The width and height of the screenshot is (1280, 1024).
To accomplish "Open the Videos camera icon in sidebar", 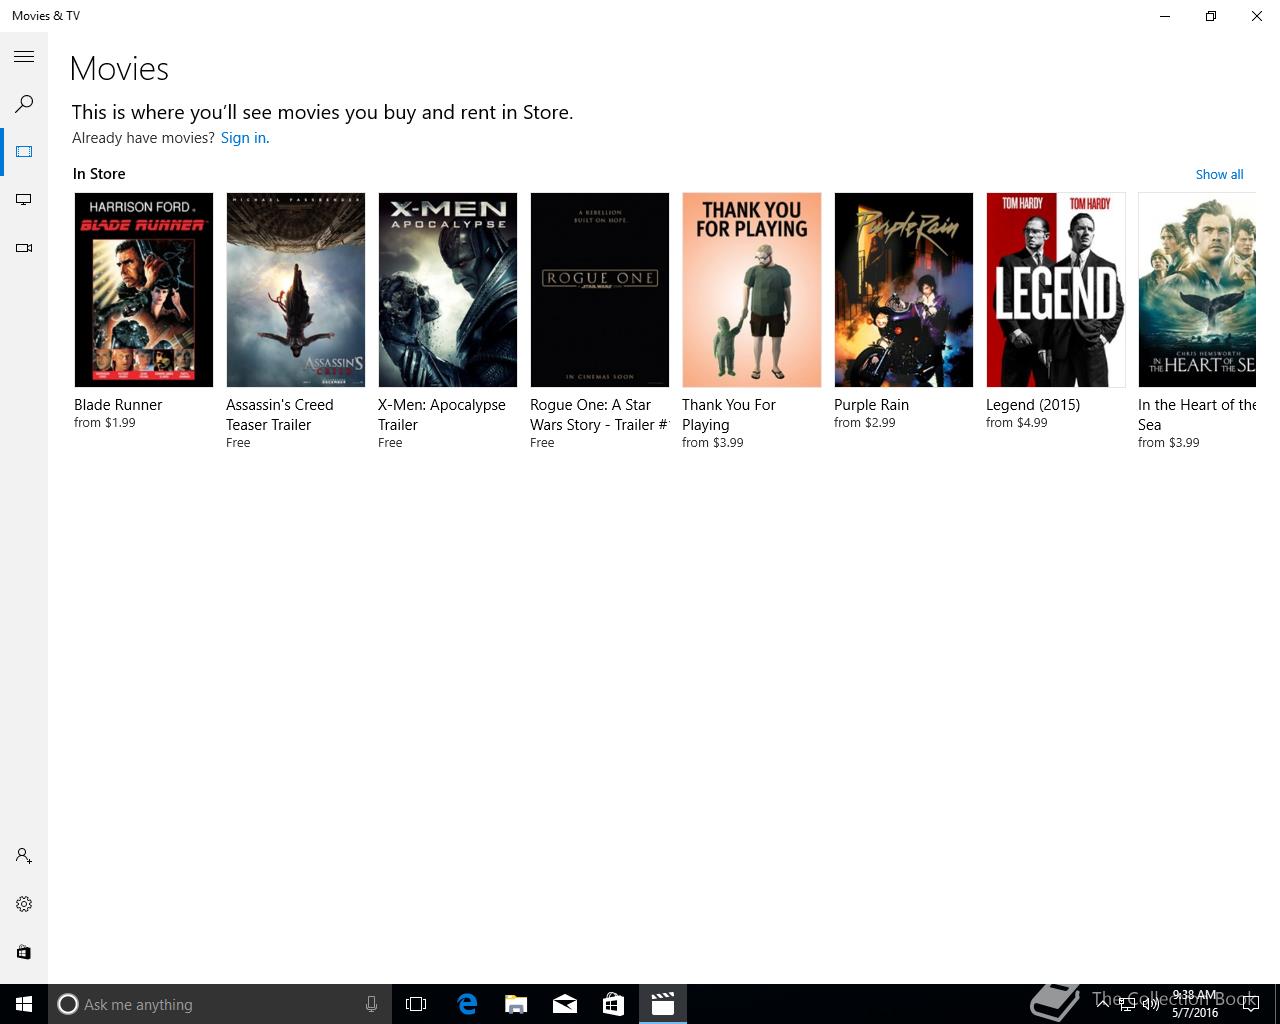I will 24,248.
